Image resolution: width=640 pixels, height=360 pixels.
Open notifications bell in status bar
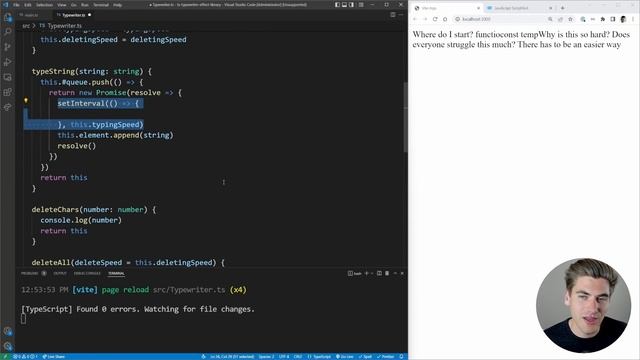pyautogui.click(x=402, y=356)
